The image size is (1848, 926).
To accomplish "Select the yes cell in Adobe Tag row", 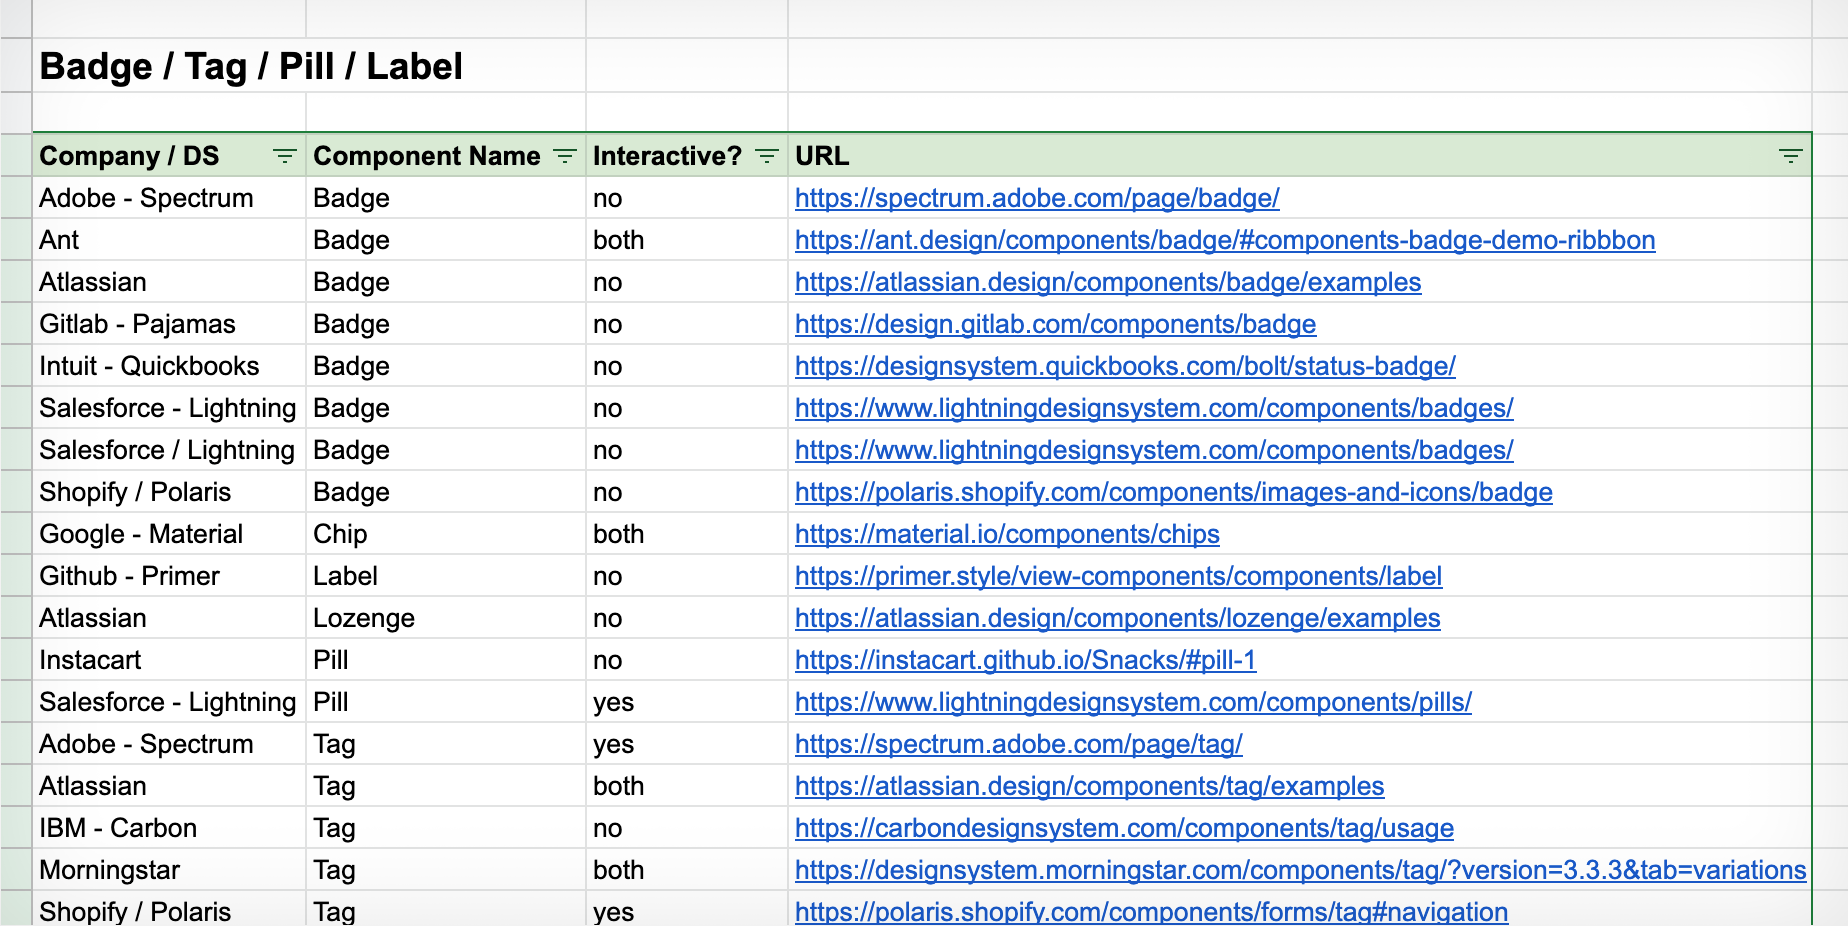I will click(x=687, y=744).
